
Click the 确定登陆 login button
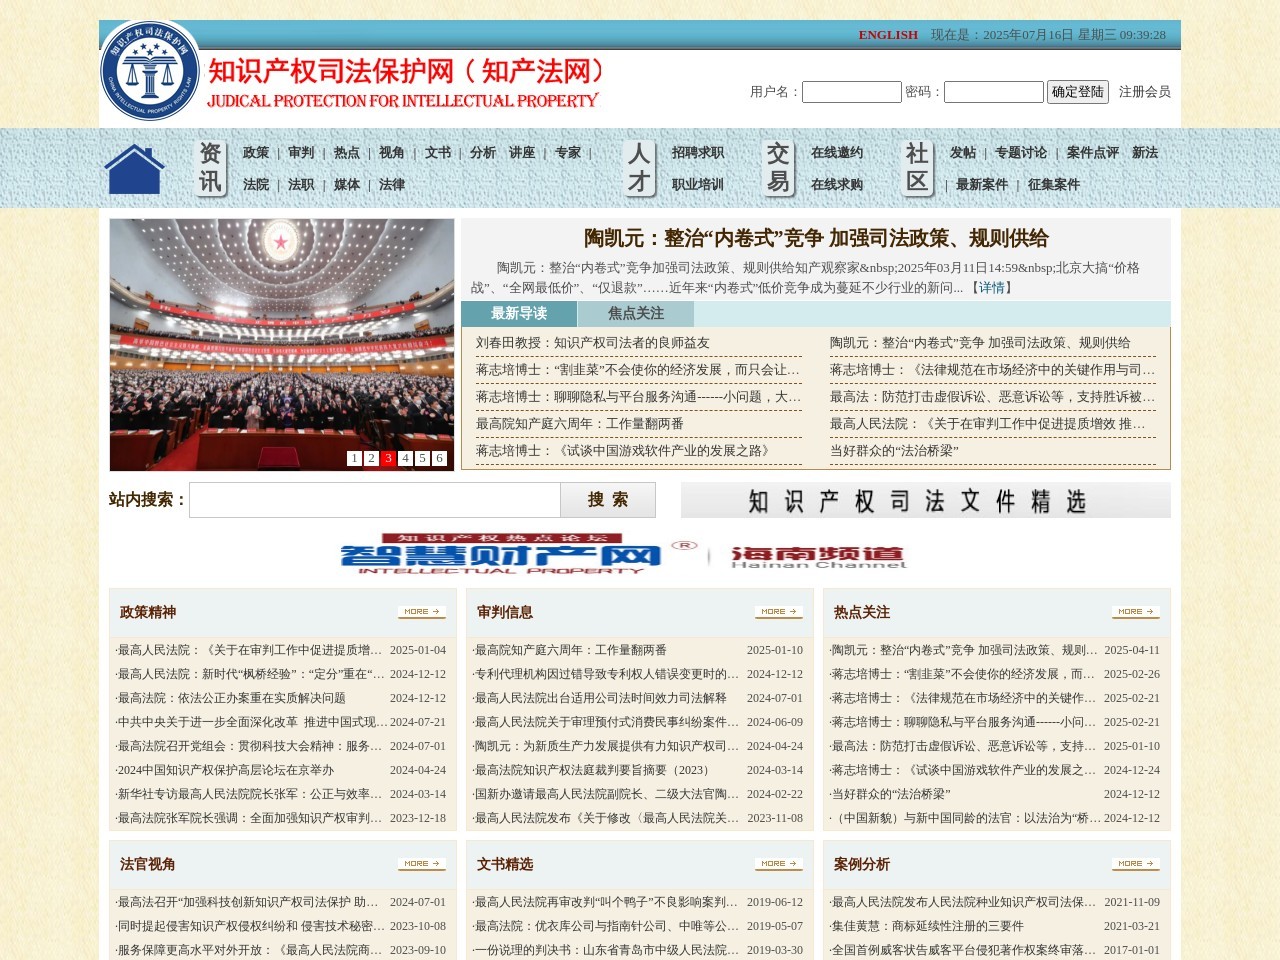[1078, 92]
